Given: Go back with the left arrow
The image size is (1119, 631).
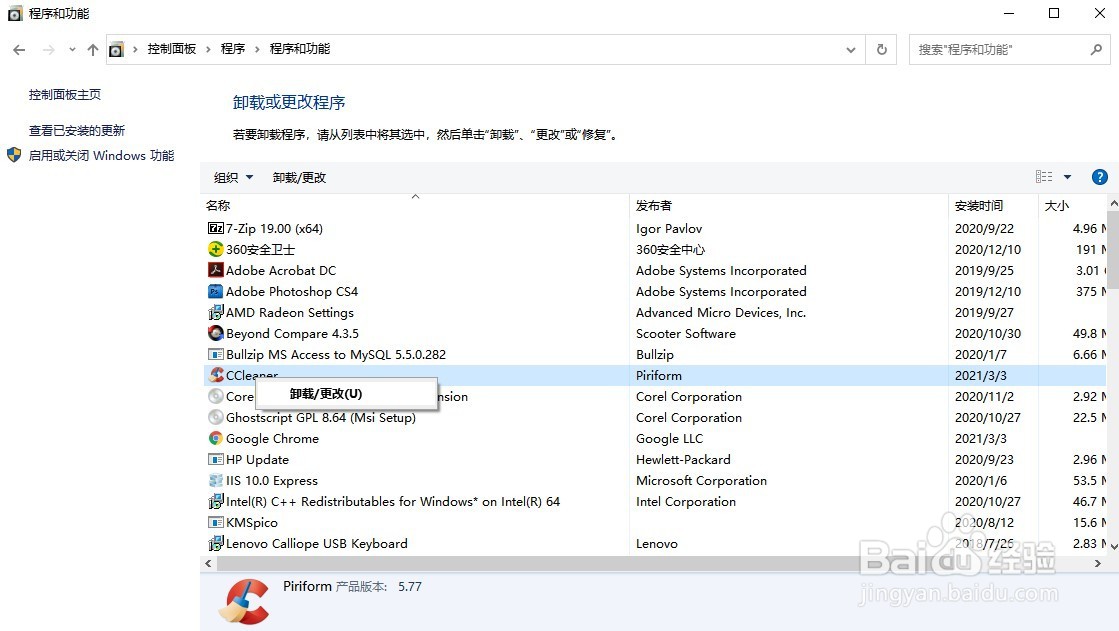Looking at the screenshot, I should coord(19,49).
